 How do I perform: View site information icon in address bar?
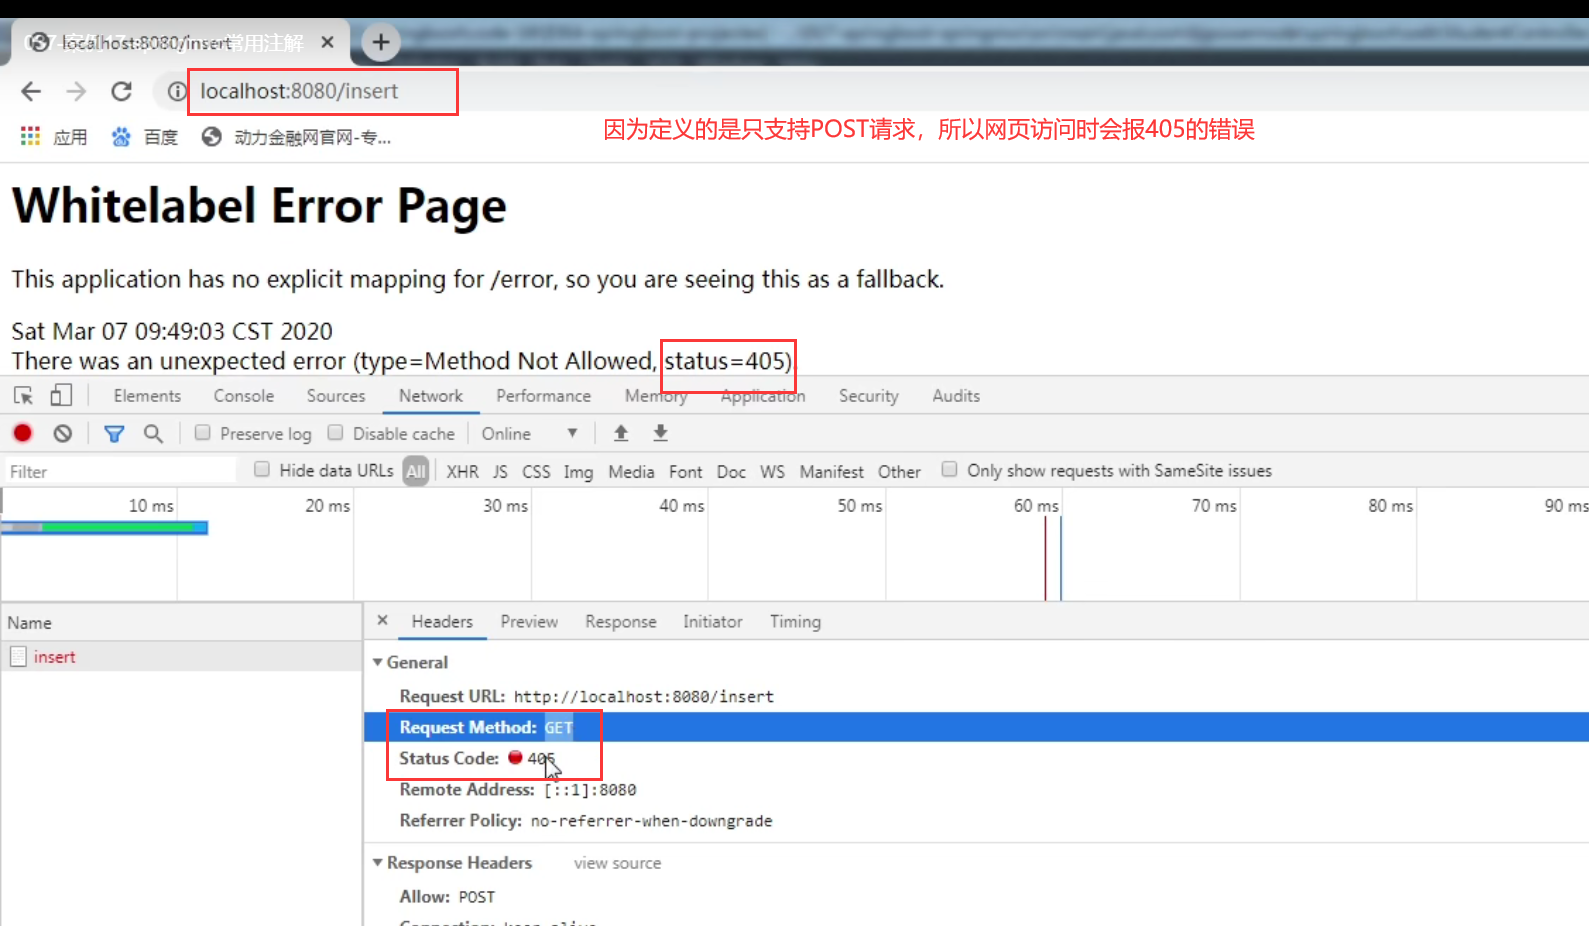(177, 92)
